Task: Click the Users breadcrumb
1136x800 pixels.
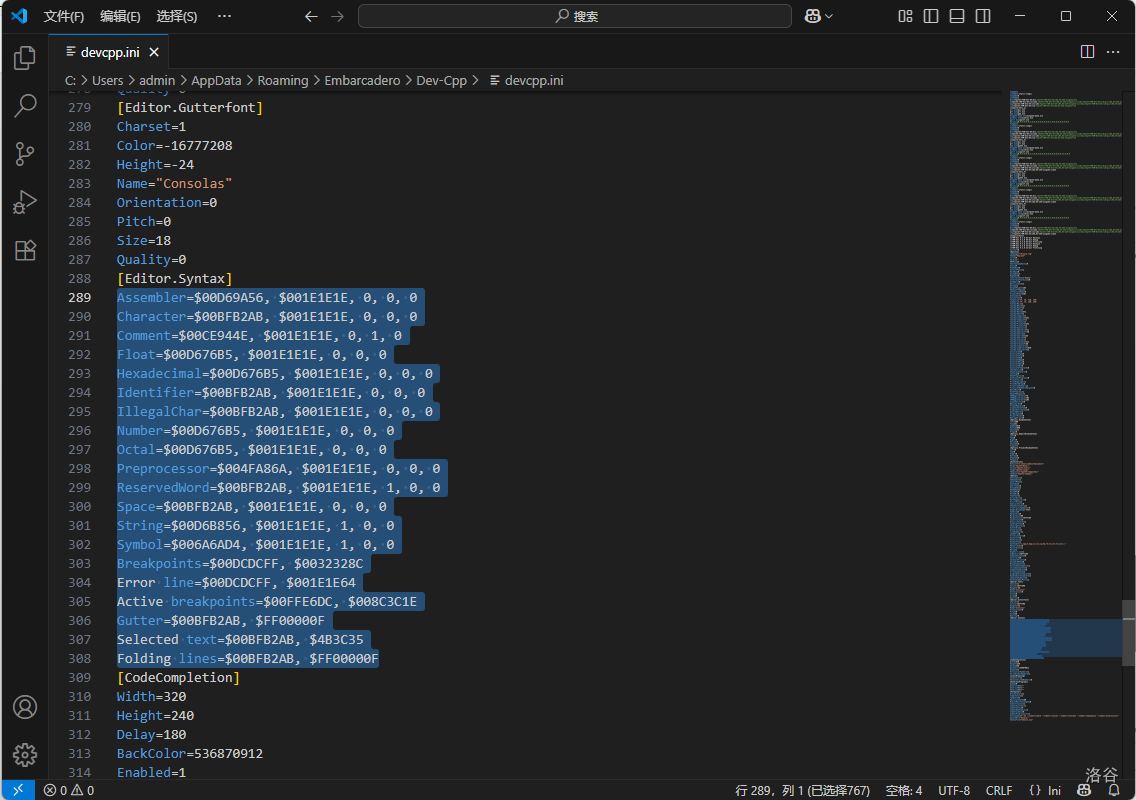Action: 107,80
